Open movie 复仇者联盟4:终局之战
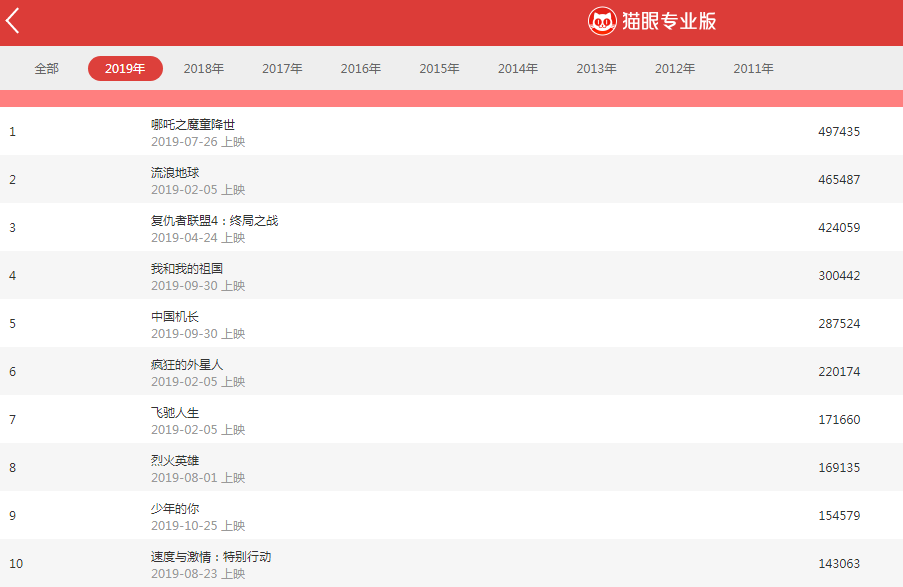 pyautogui.click(x=214, y=221)
